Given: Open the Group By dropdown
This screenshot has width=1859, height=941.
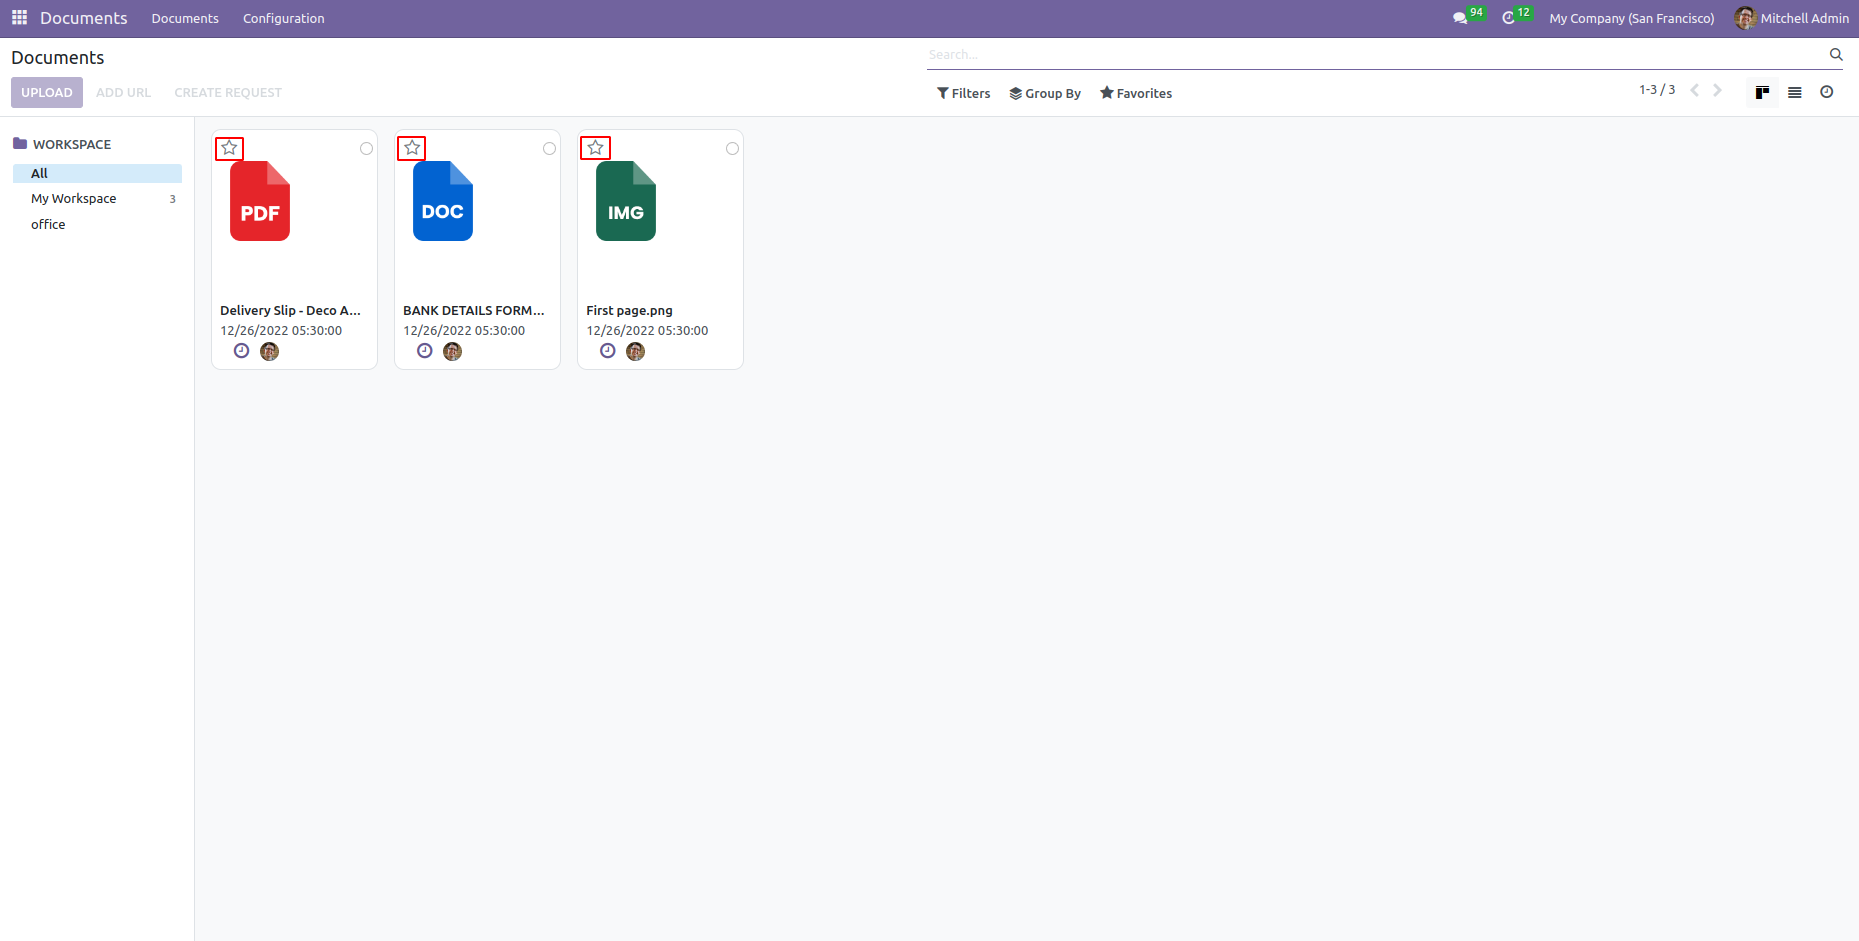Looking at the screenshot, I should [1045, 93].
